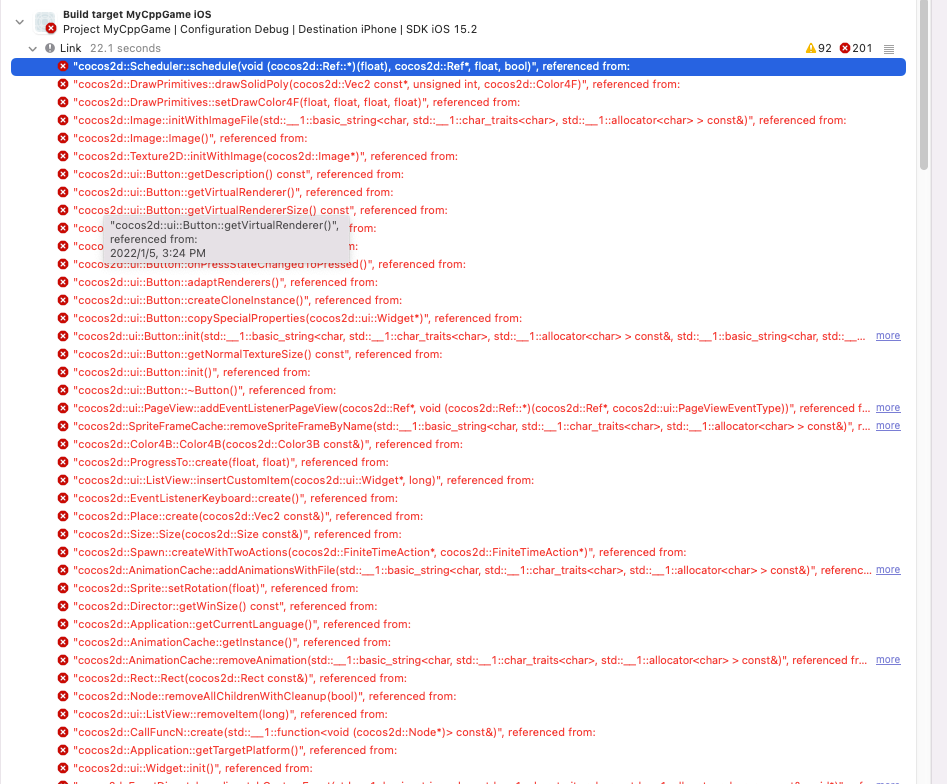This screenshot has height=784, width=947.
Task: Click error icon for Image::initWithImageFile row
Action: [63, 120]
